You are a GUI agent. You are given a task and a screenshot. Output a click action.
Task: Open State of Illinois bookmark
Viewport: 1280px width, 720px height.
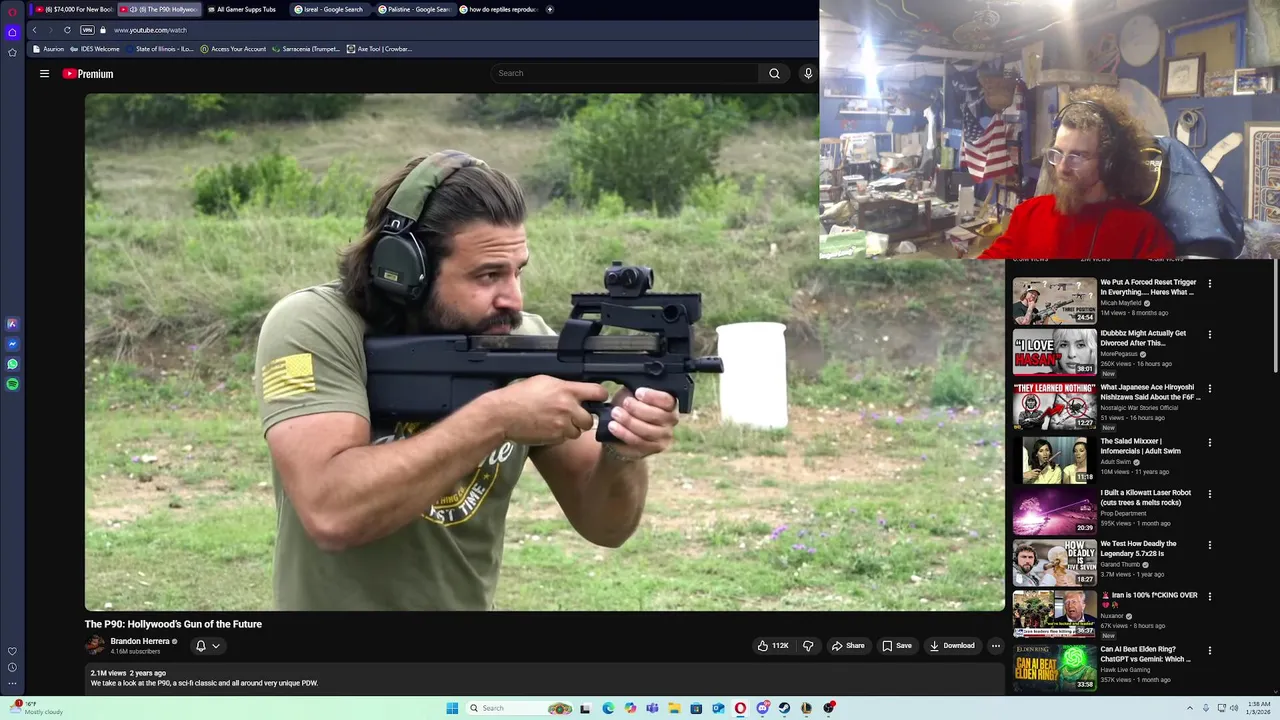(160, 49)
